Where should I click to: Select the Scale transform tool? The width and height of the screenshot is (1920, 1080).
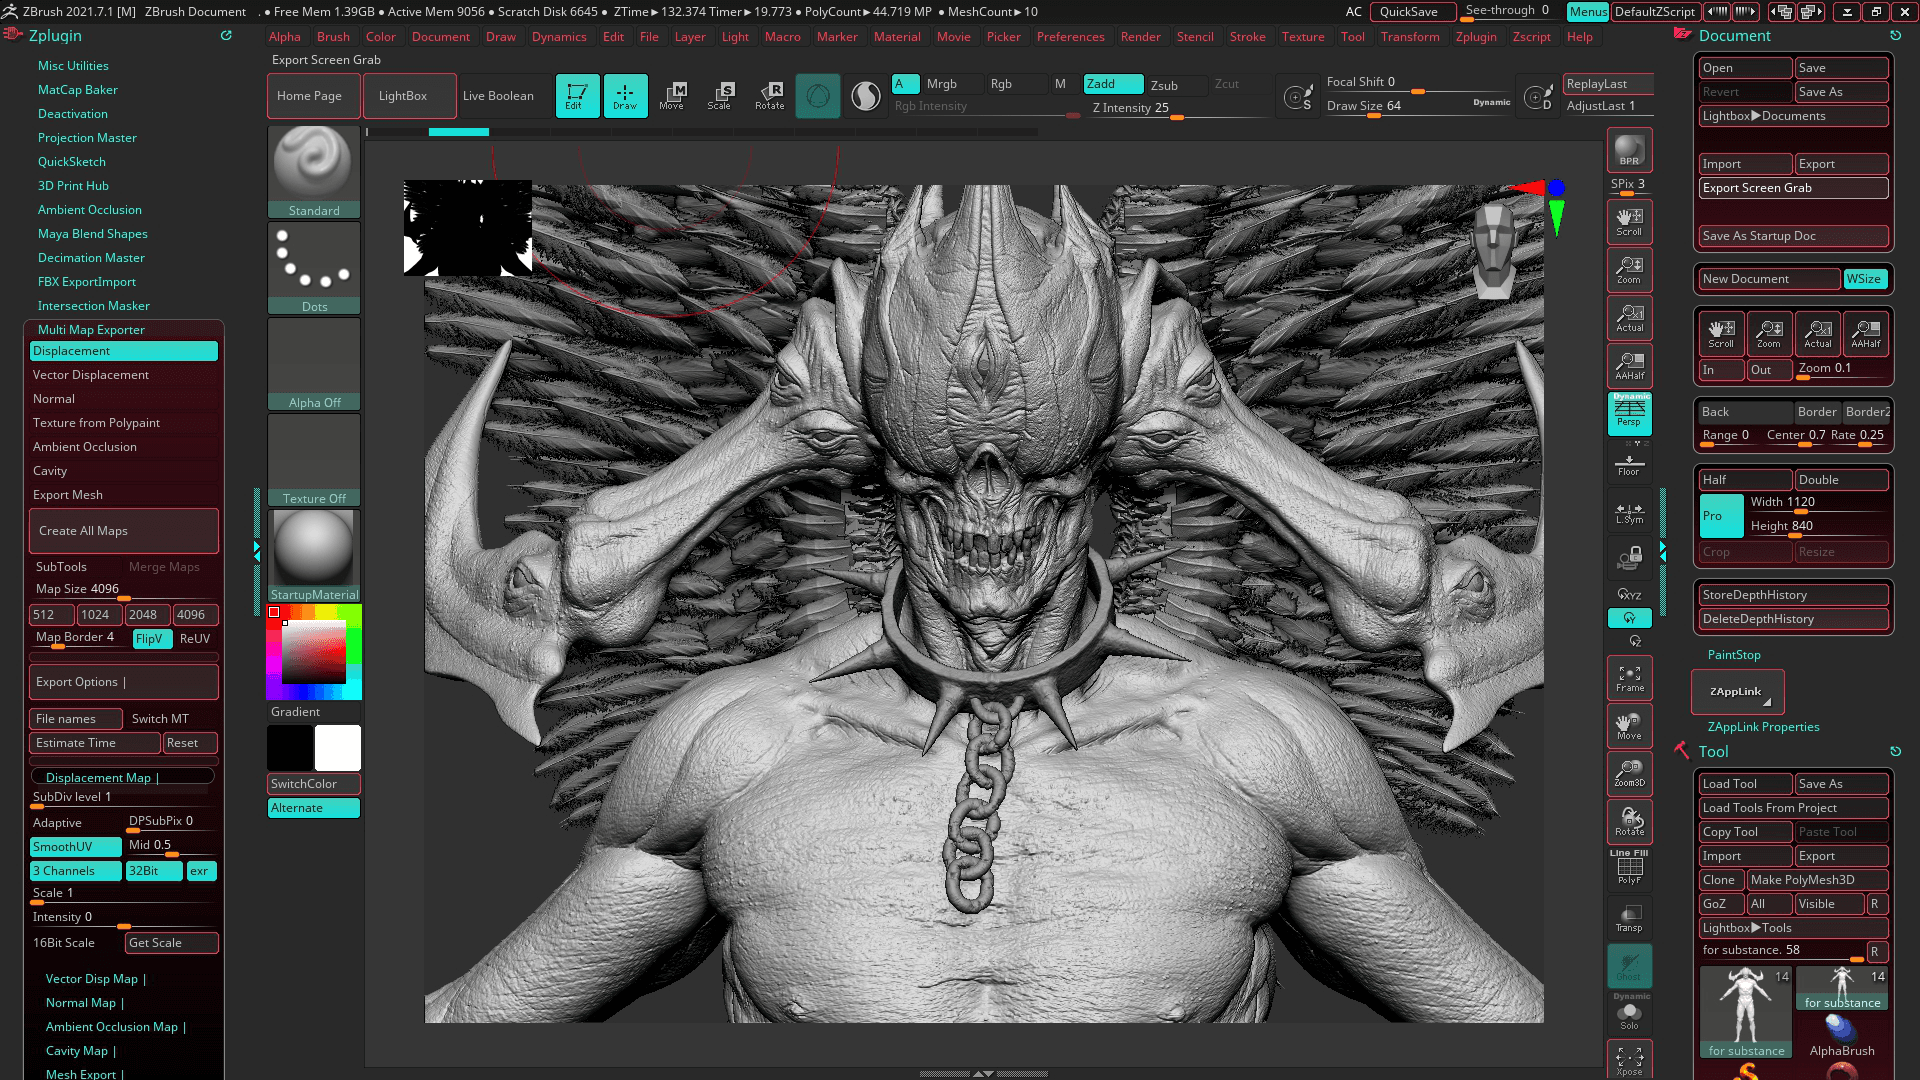point(720,96)
